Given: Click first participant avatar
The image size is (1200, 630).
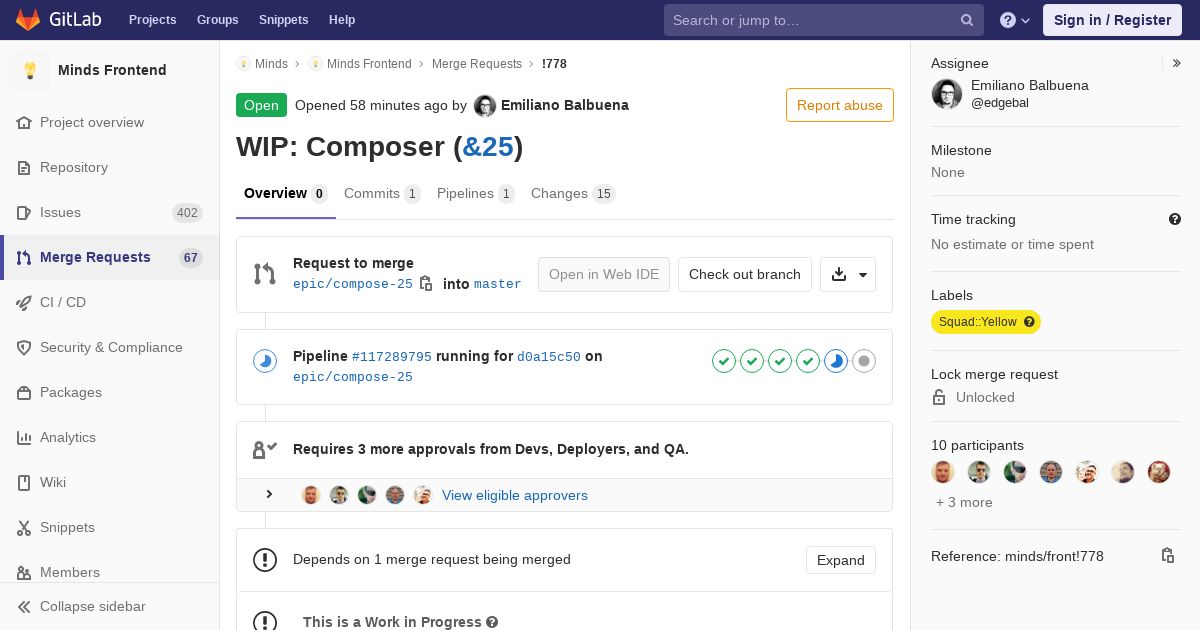Looking at the screenshot, I should pos(943,472).
